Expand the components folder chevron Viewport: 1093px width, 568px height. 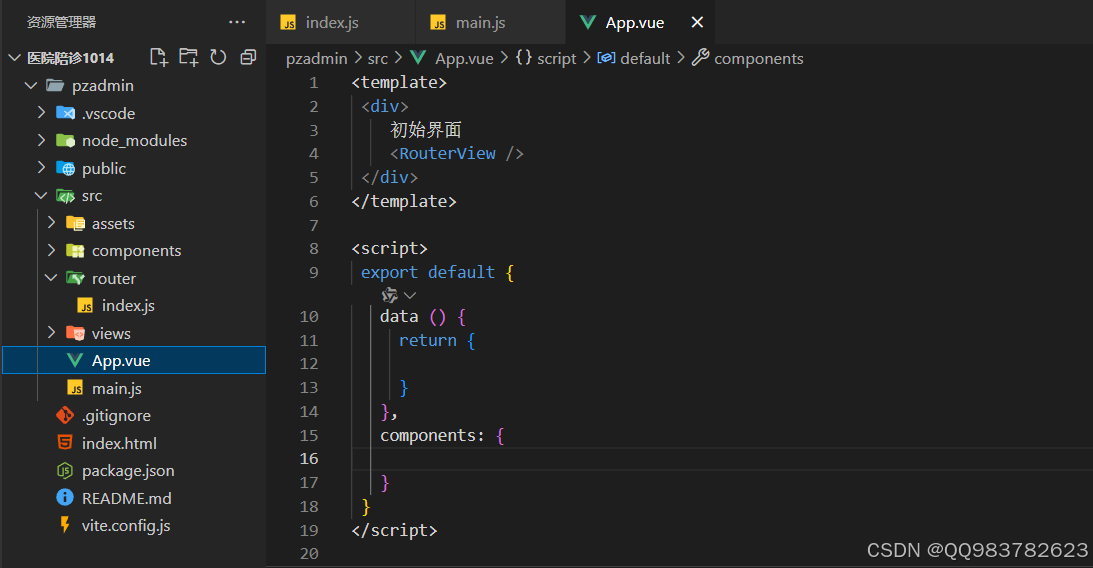click(x=51, y=250)
